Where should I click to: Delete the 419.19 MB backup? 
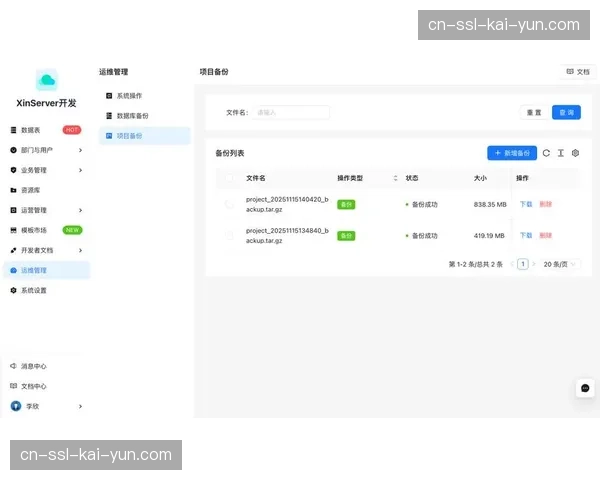[546, 235]
